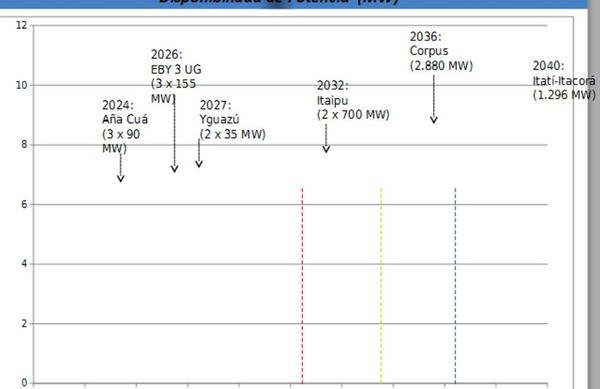Click the arrow under the Corpus annotation
Screen dimensions: 600x389
(x=434, y=99)
